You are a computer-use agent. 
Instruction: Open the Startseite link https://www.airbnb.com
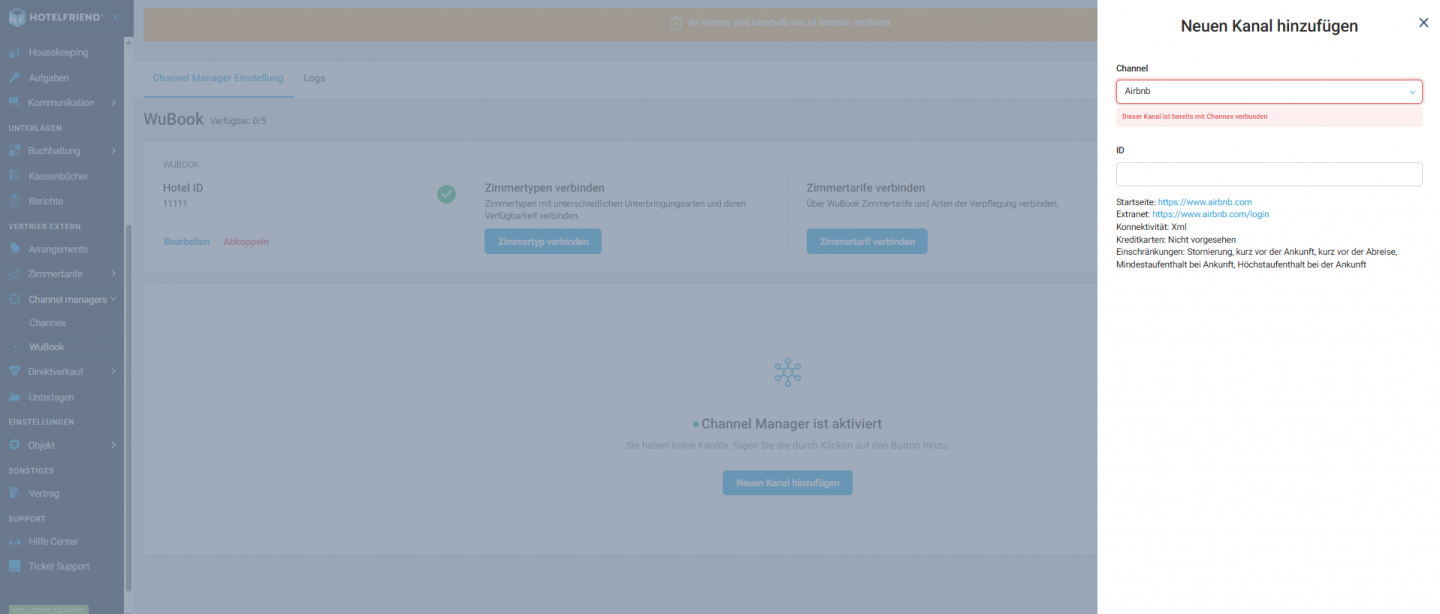point(1204,202)
